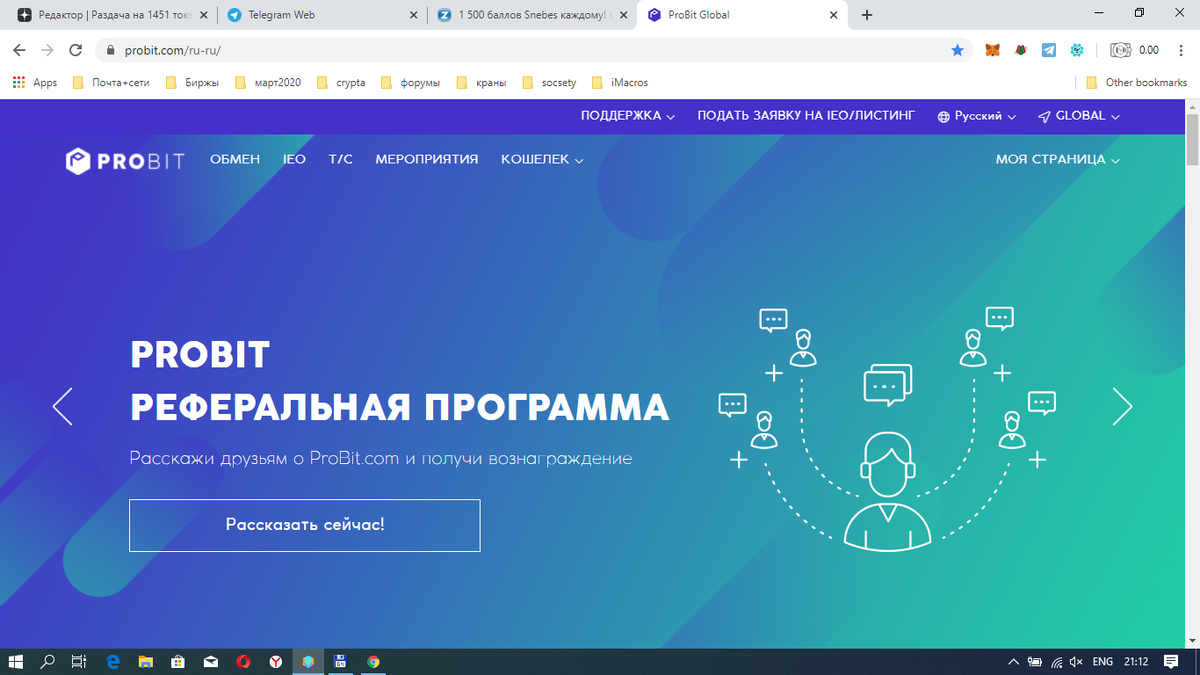Open the 0.00 balance extension
Screen dimensions: 1200x675
(x=1135, y=49)
